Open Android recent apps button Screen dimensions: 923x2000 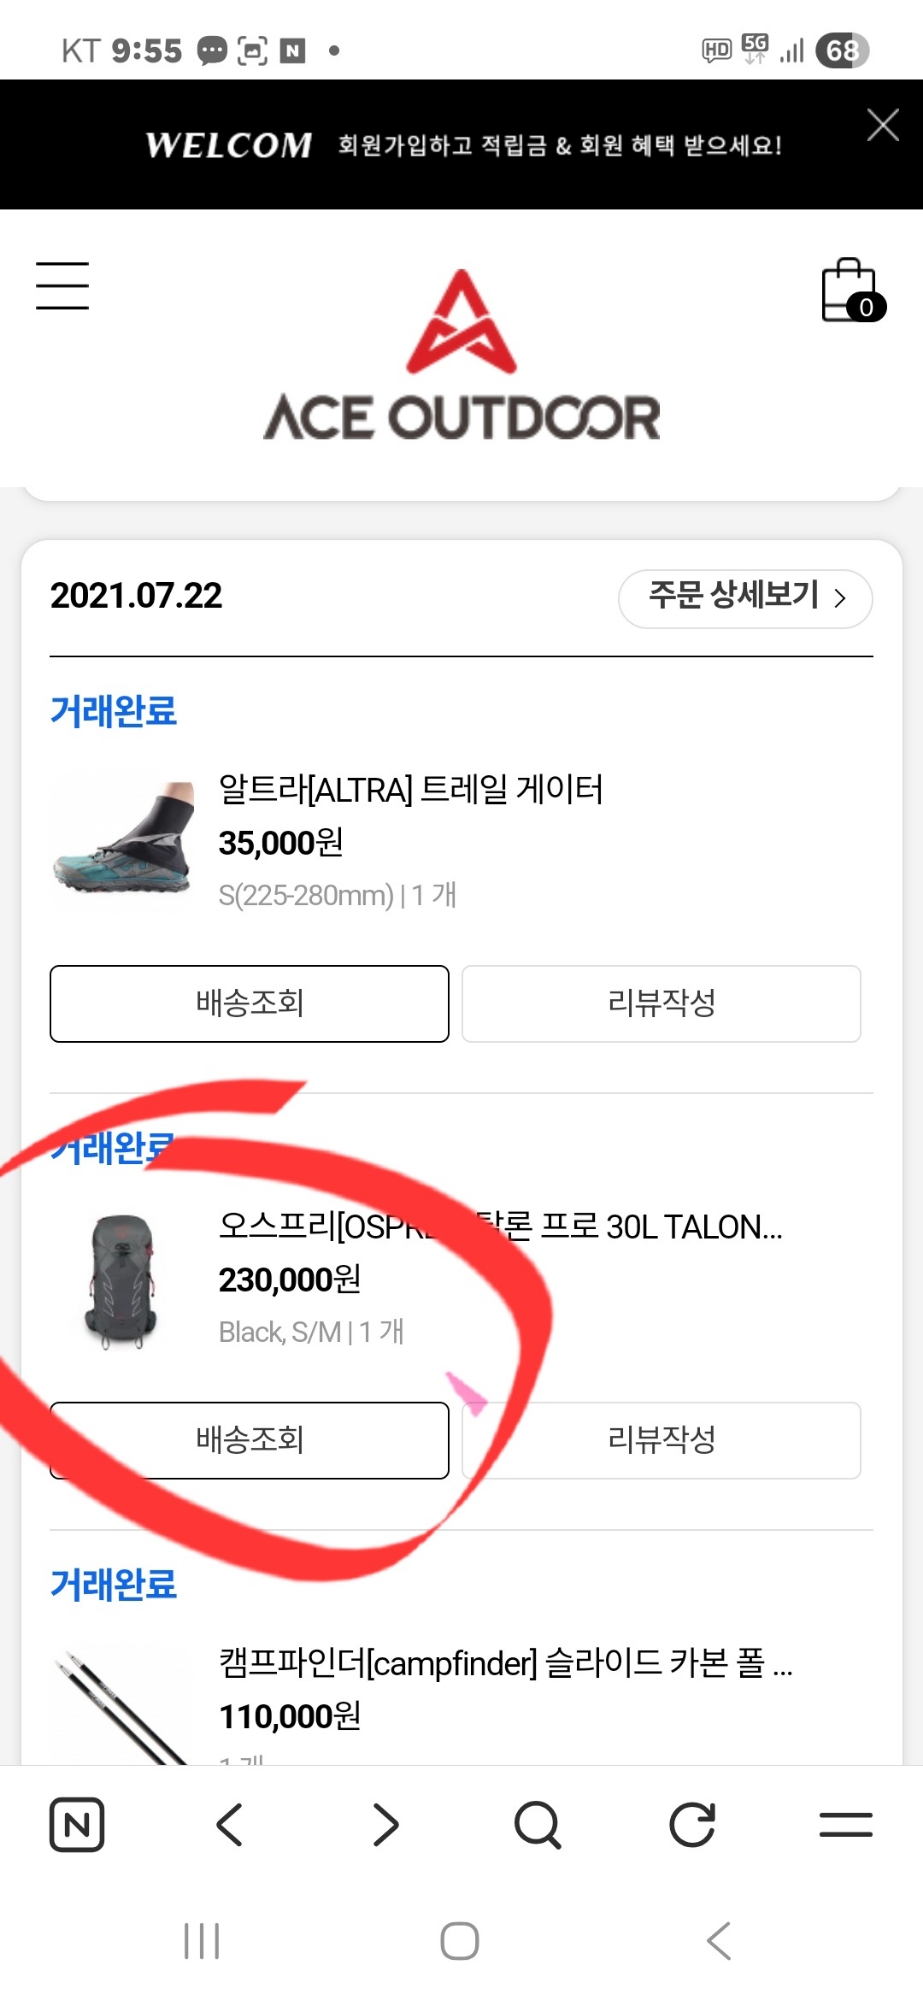(202, 1941)
